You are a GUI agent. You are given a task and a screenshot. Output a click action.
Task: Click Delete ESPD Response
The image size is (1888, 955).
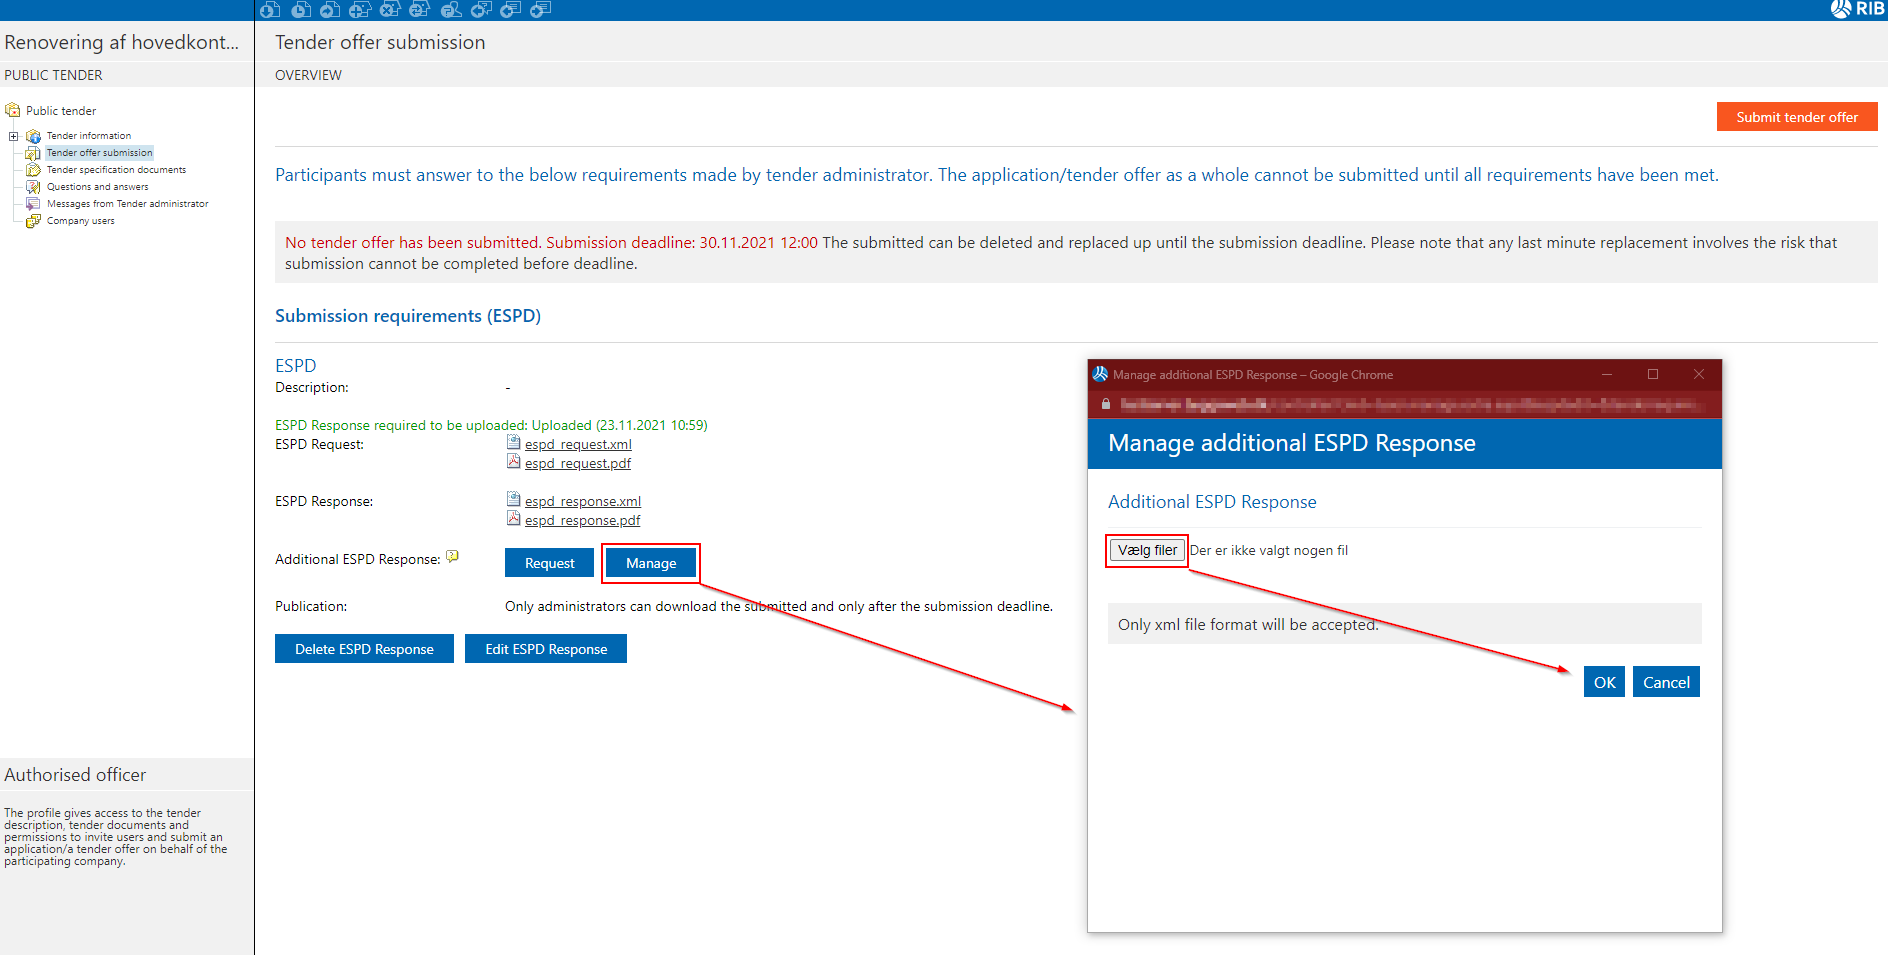click(x=364, y=648)
